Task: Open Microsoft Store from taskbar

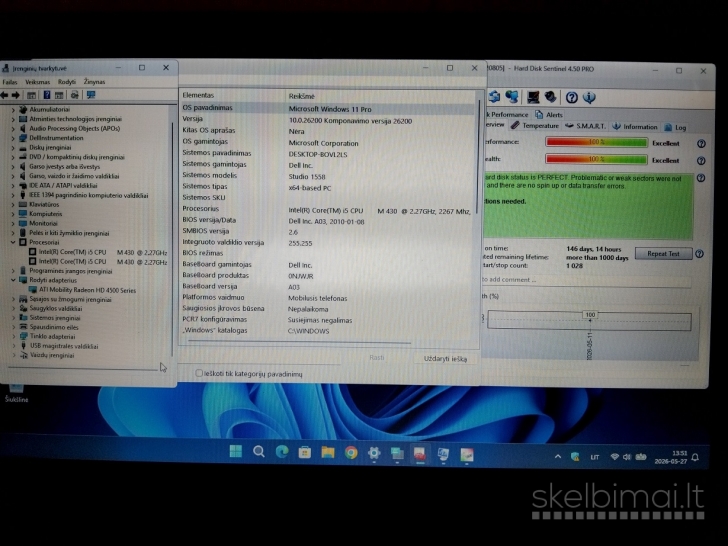Action: (x=305, y=452)
